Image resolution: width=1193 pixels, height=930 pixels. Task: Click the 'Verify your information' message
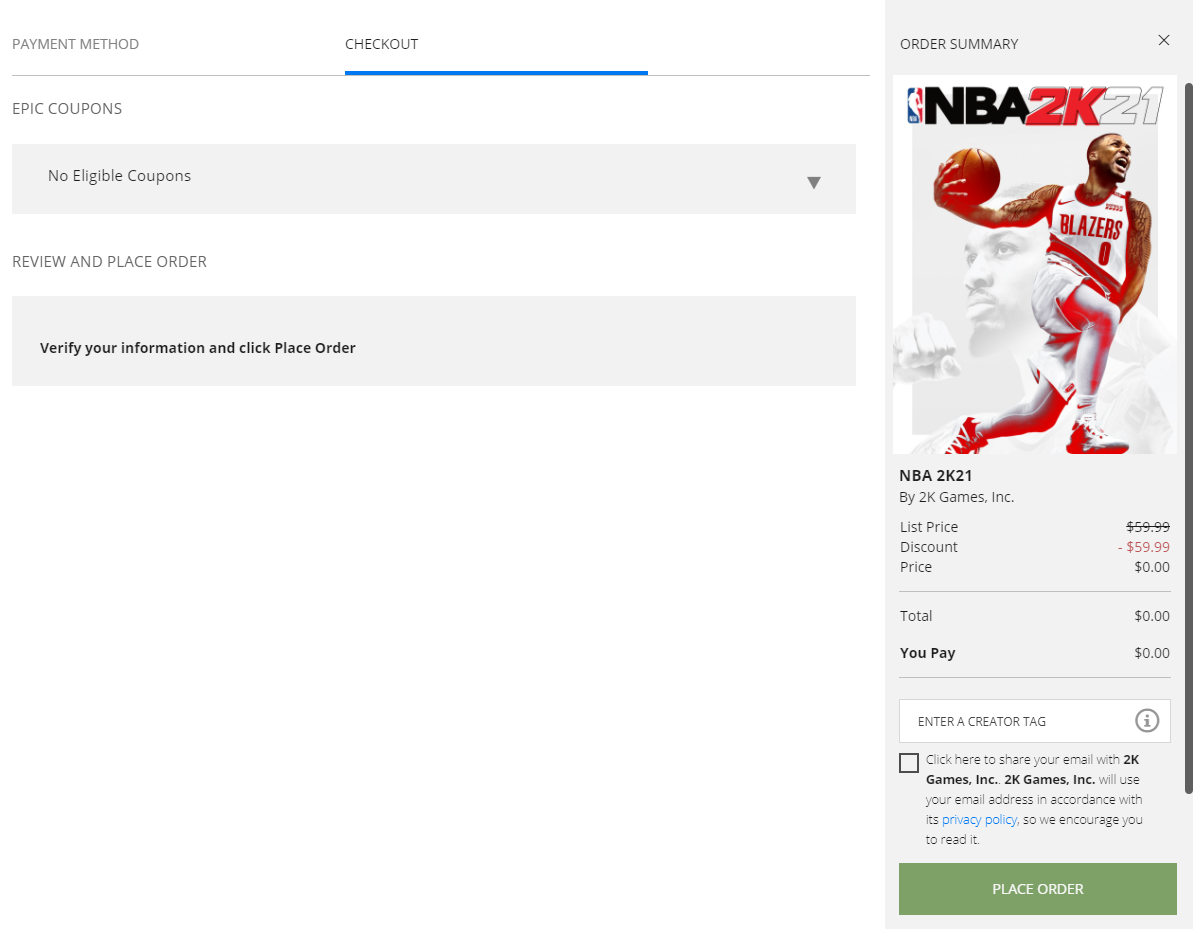[198, 348]
